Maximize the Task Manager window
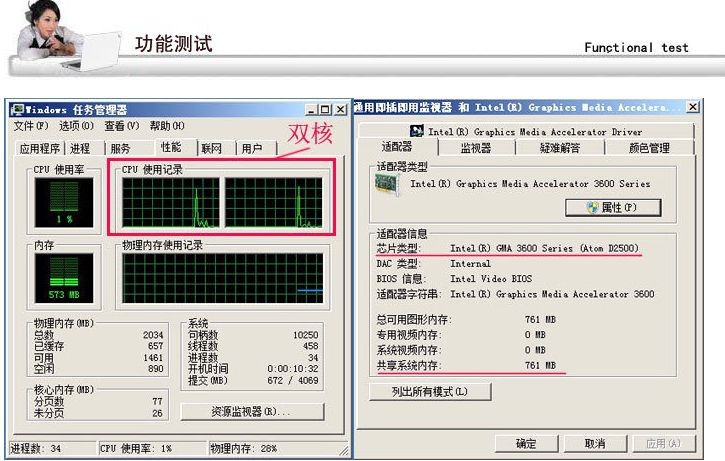Screen dimensions: 725x461 (x=325, y=110)
